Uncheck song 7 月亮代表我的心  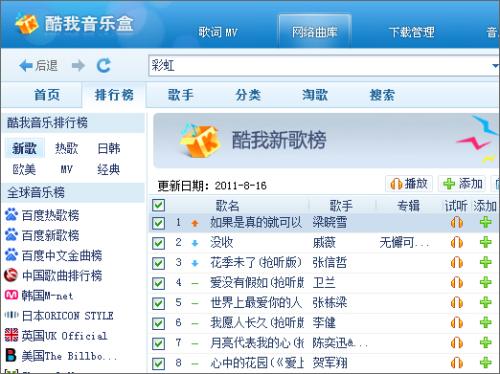point(158,343)
